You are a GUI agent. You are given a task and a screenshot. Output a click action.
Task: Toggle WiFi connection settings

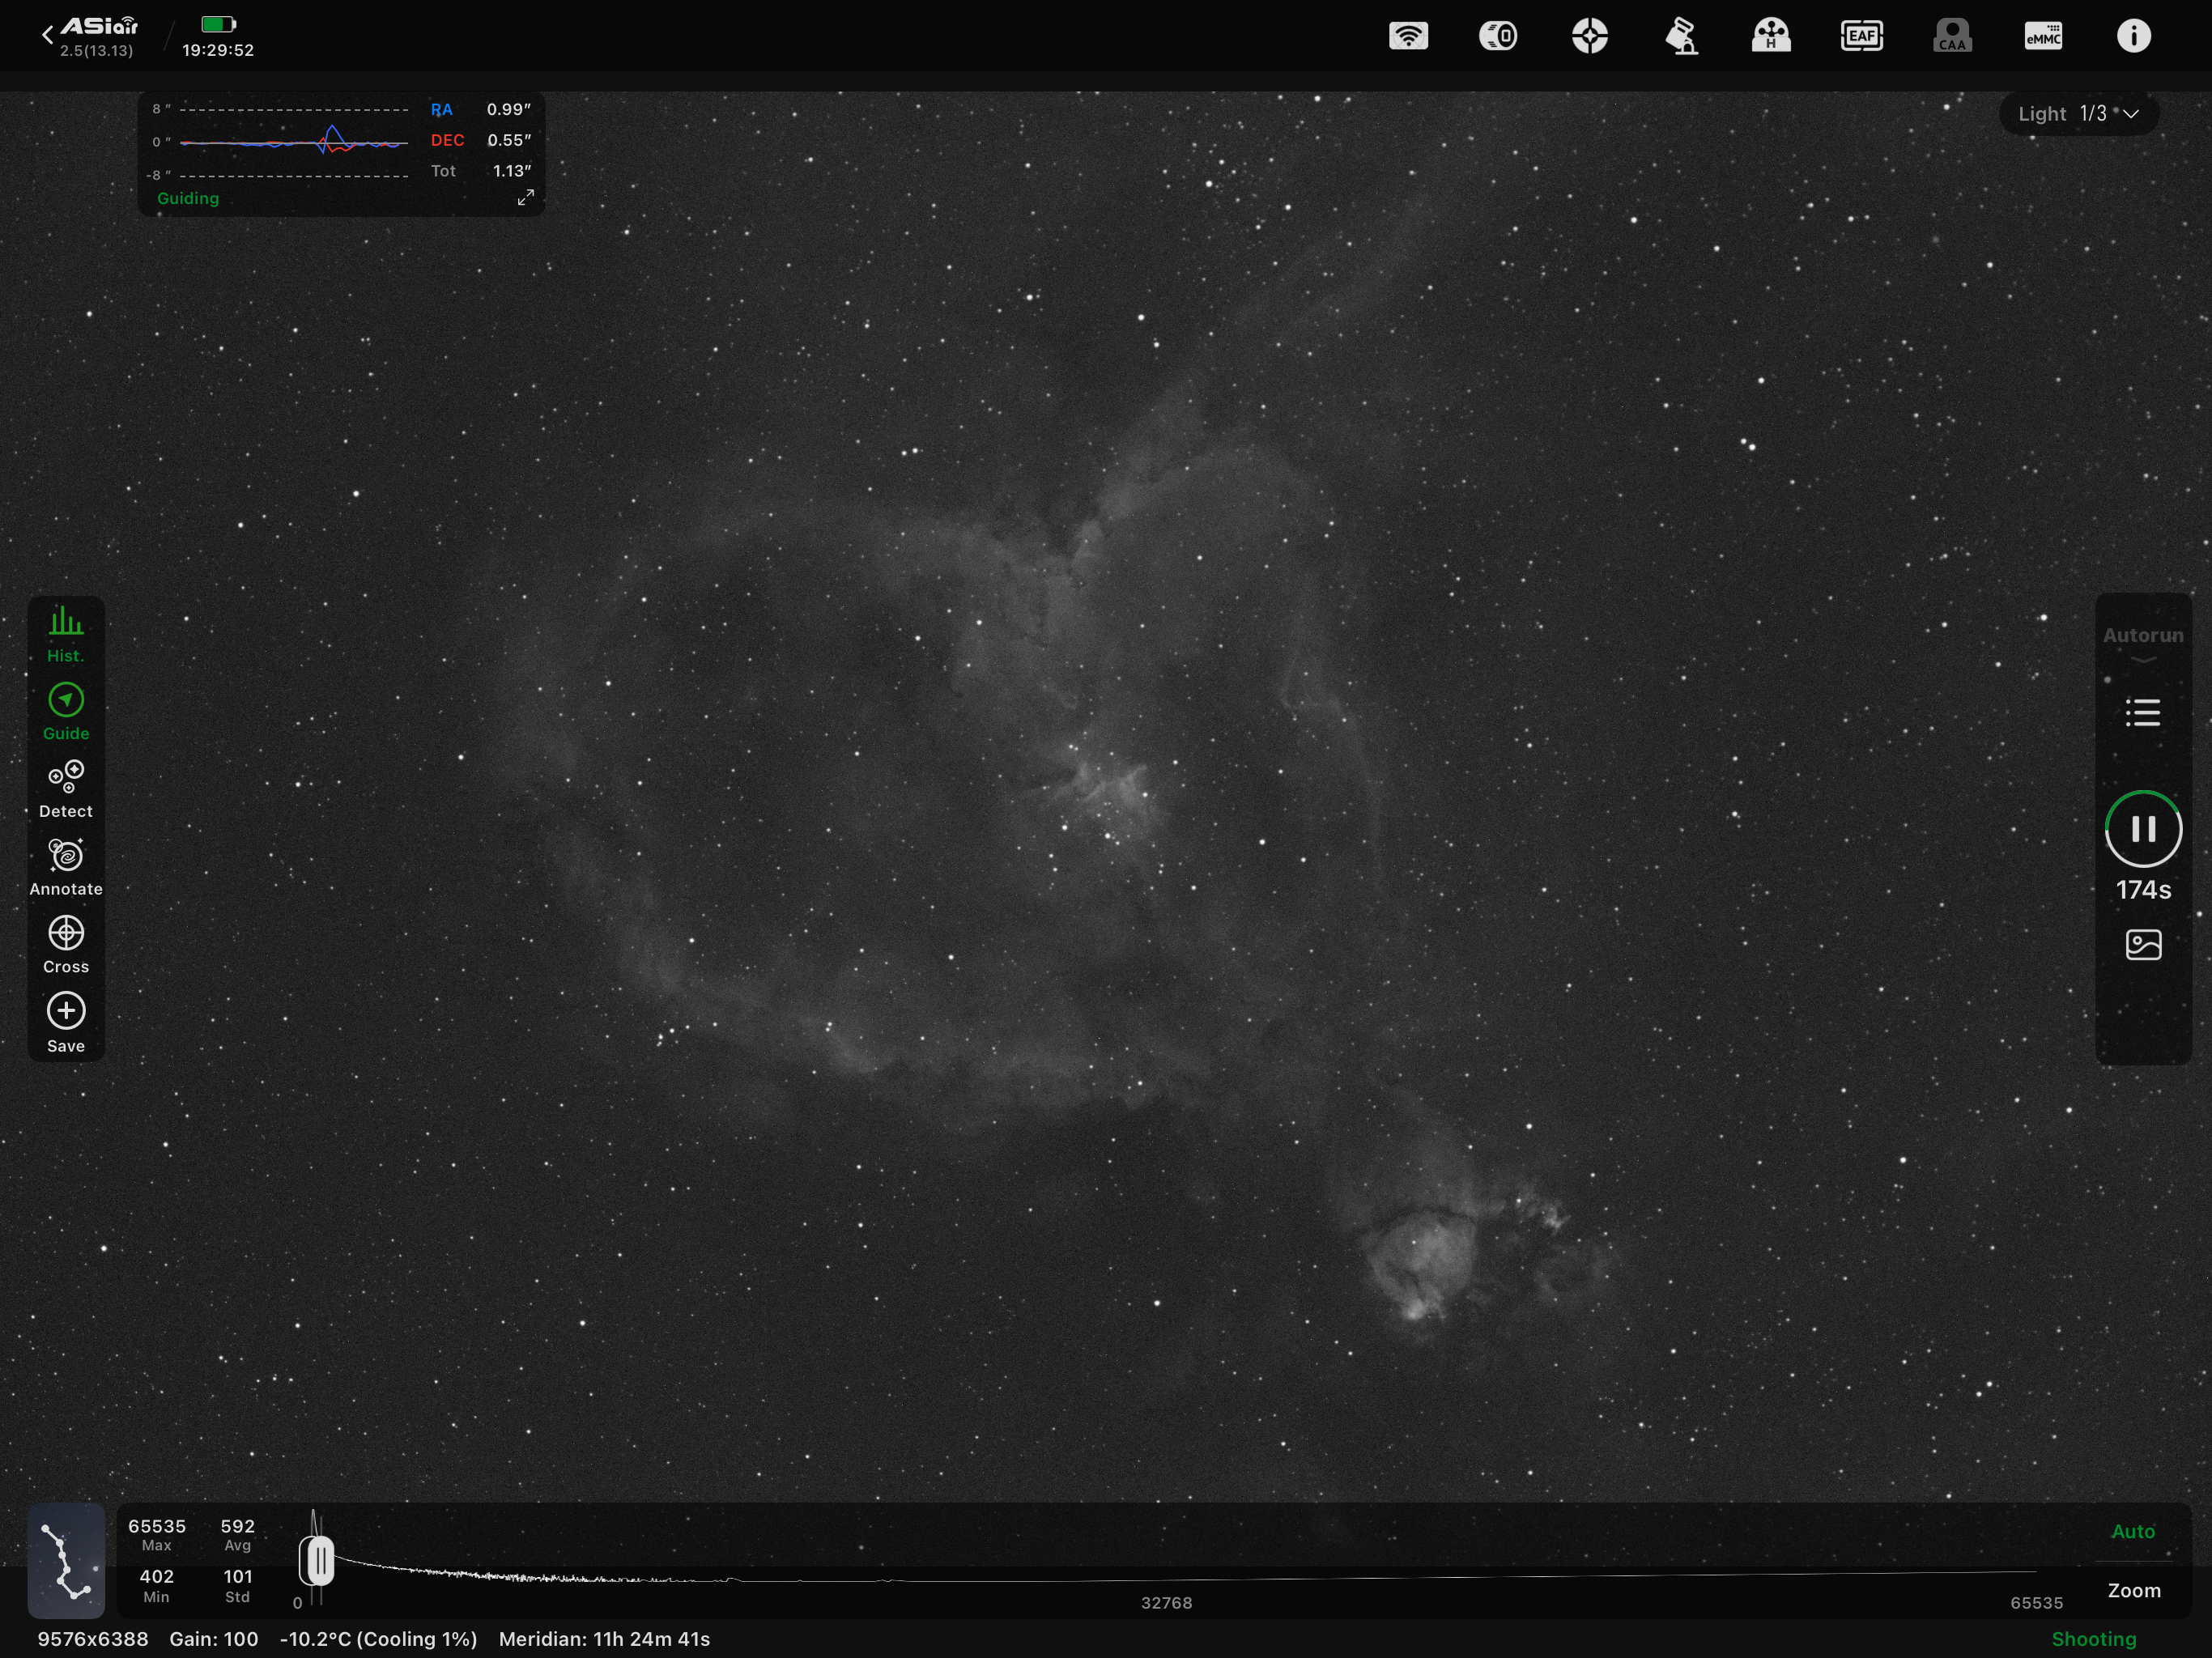tap(1409, 35)
